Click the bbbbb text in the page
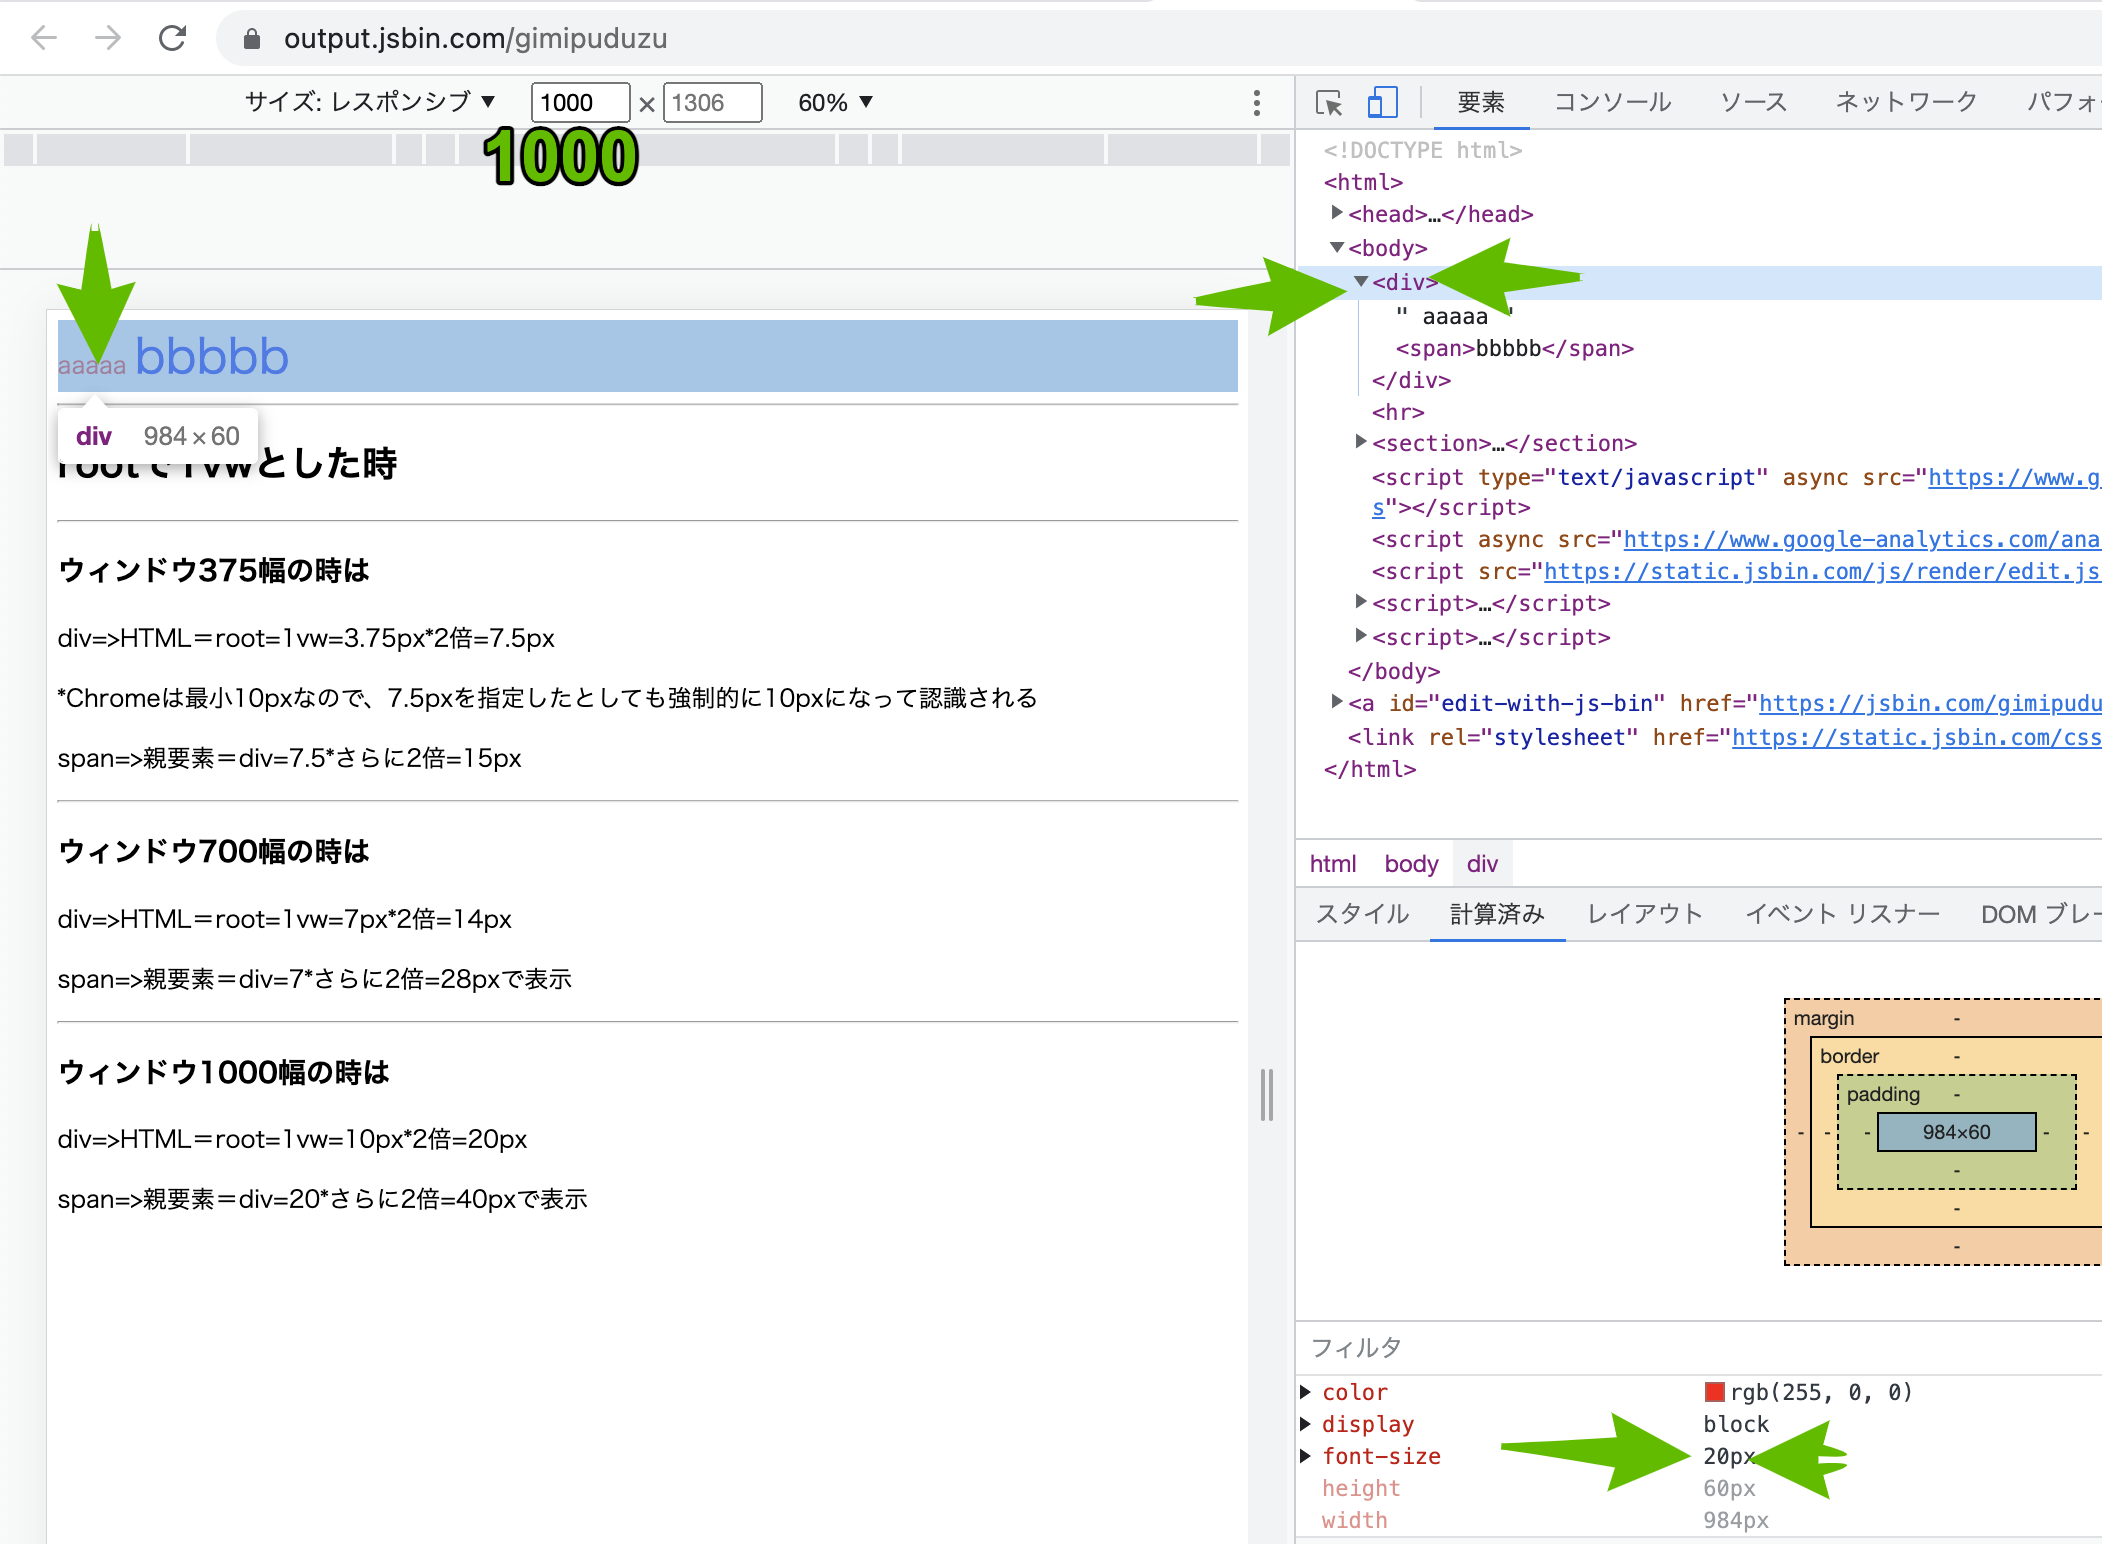 click(x=212, y=357)
